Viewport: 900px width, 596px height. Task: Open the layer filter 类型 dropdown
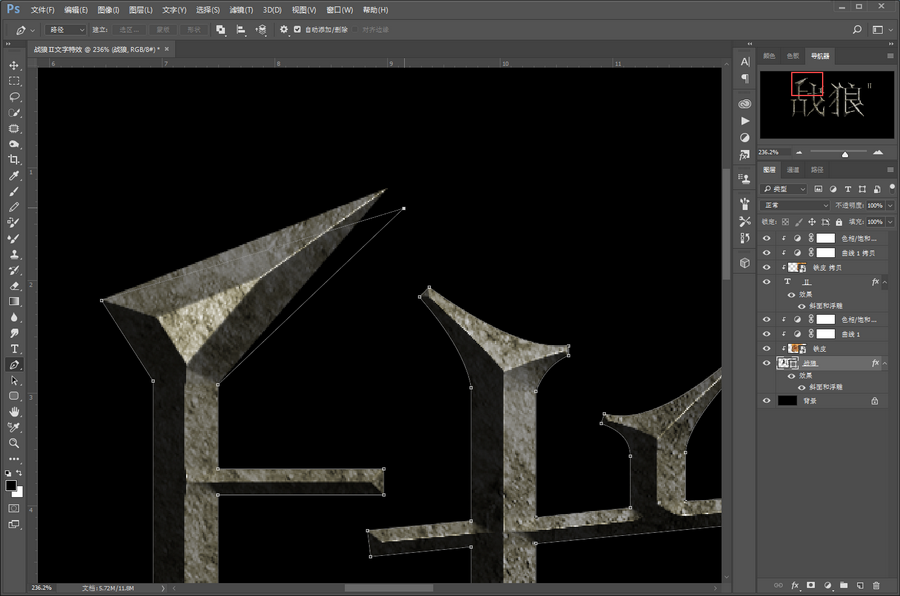pos(785,188)
